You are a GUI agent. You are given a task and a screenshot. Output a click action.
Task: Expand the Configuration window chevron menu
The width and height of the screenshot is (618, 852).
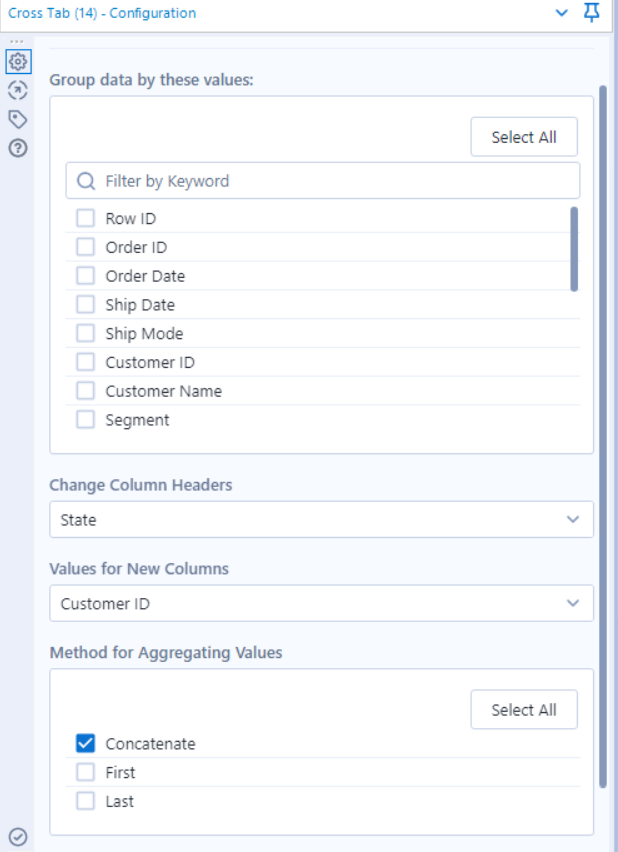(561, 12)
